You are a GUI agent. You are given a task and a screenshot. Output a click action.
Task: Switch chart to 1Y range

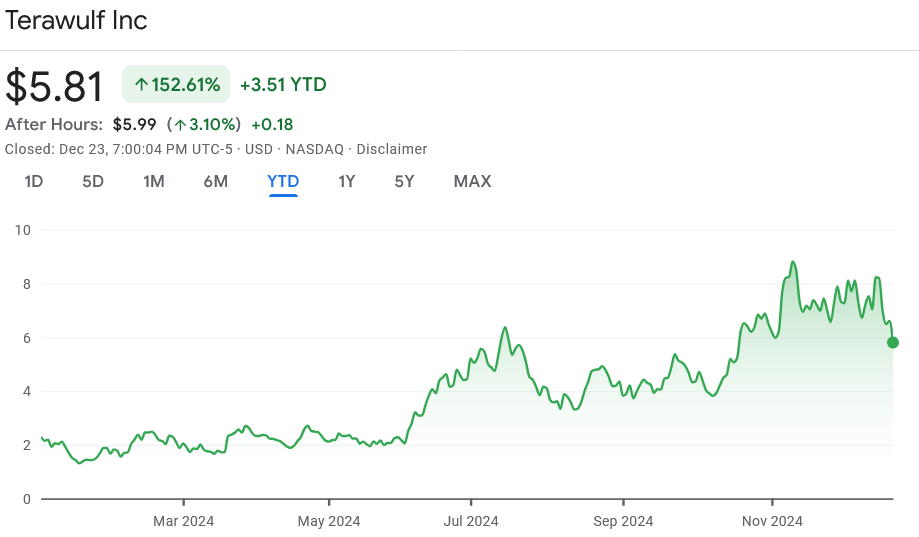(346, 182)
